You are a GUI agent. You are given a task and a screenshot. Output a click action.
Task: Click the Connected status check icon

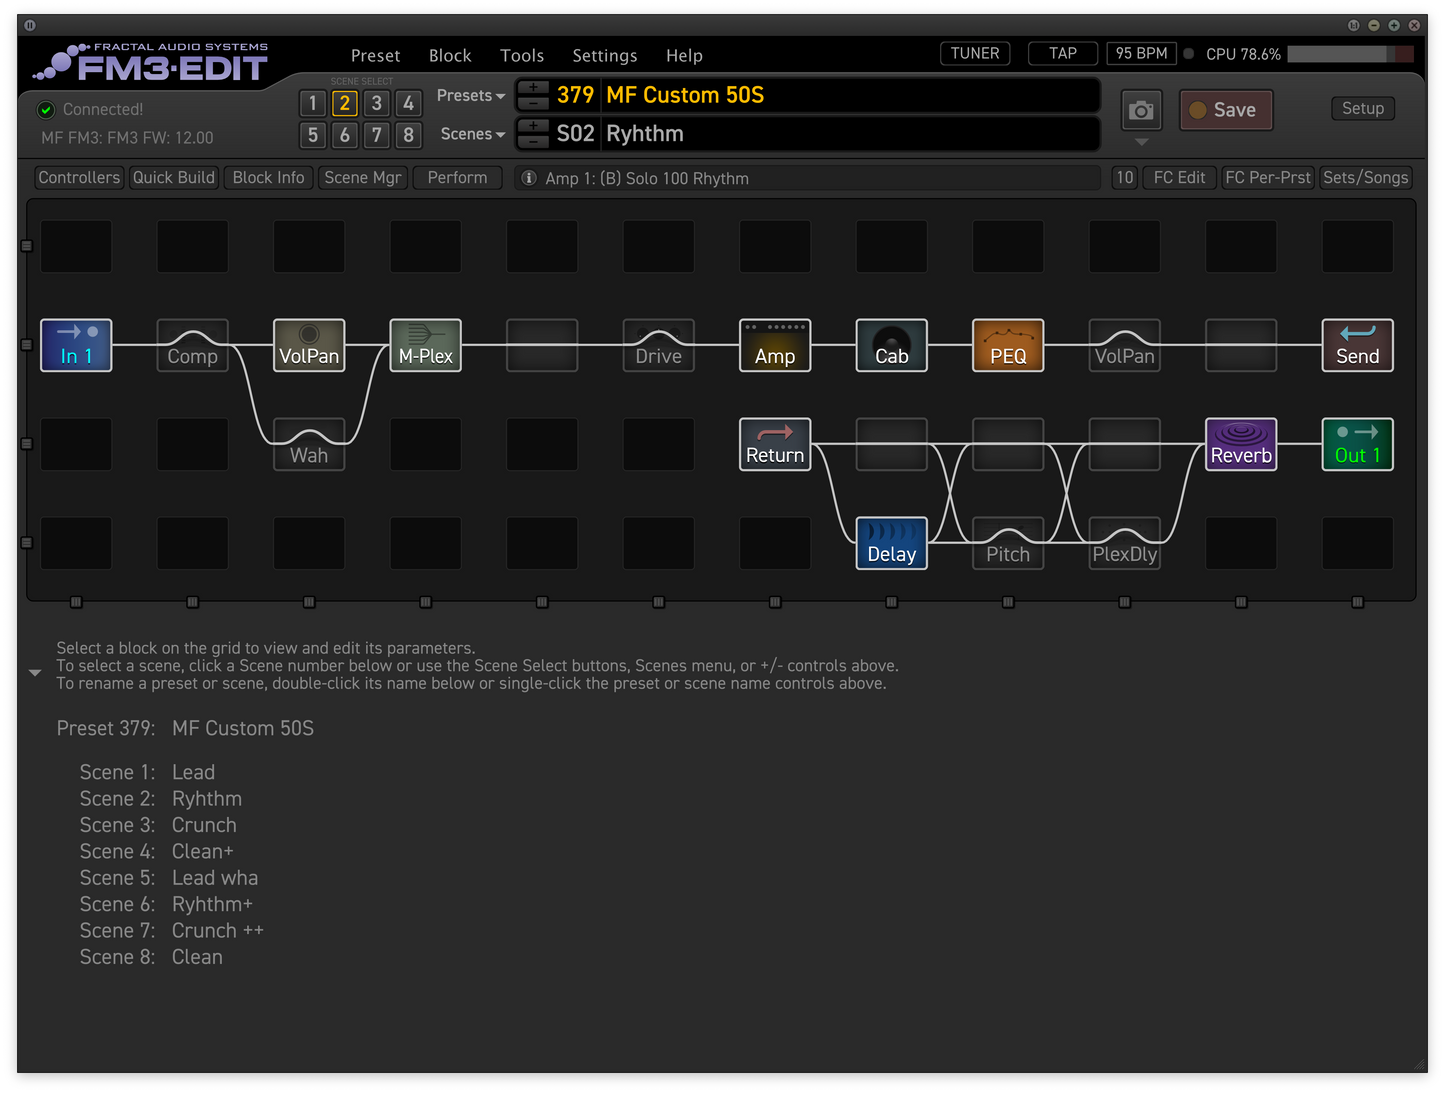(x=45, y=109)
